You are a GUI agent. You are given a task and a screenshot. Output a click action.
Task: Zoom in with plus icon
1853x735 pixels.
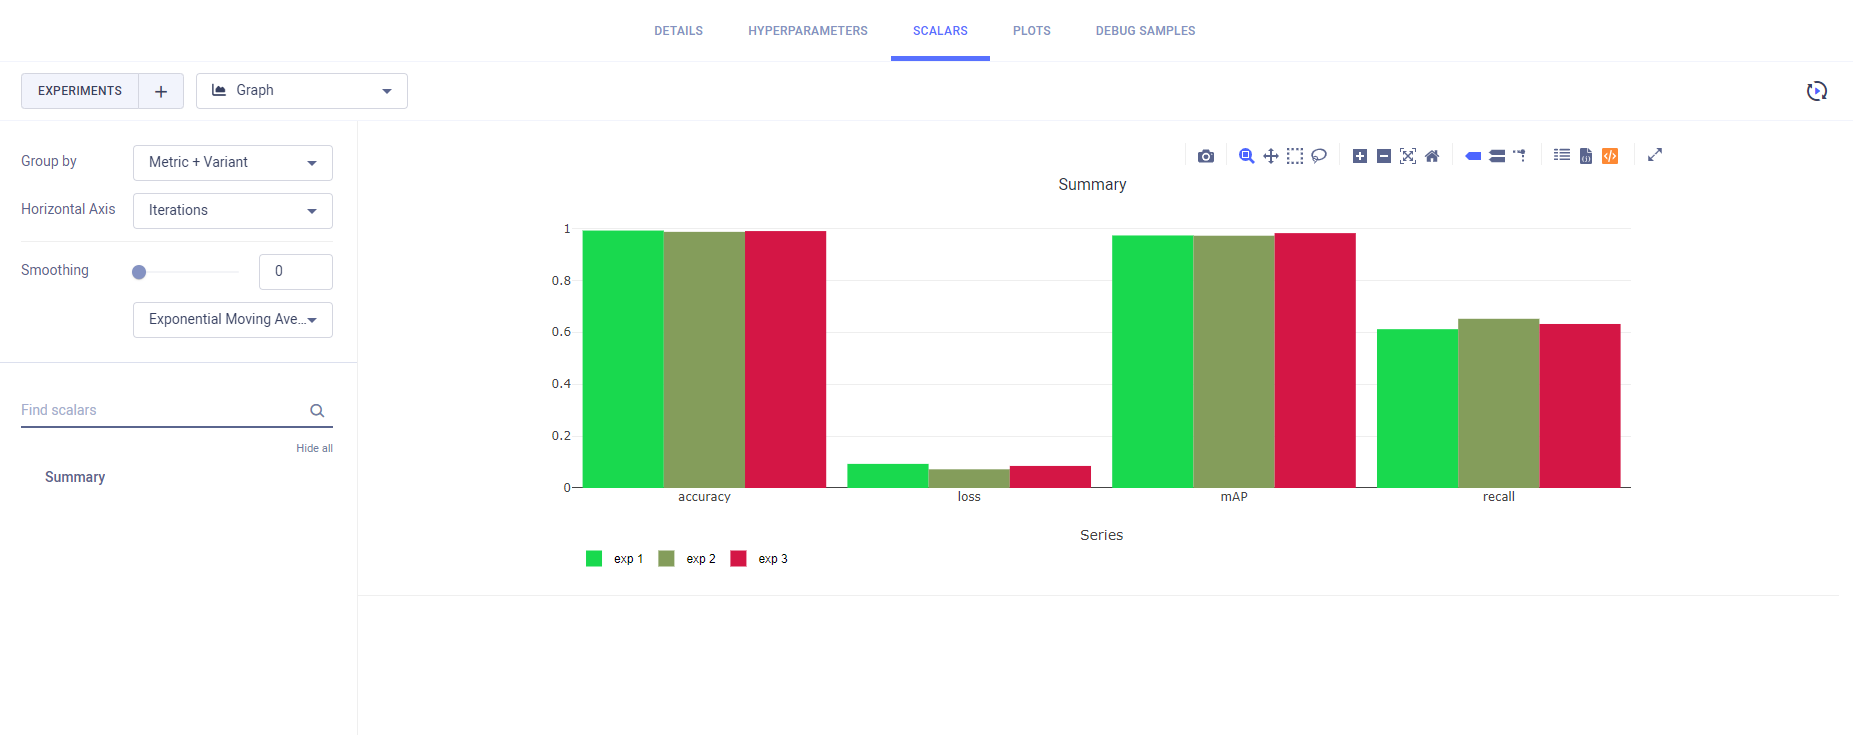[x=1360, y=156]
